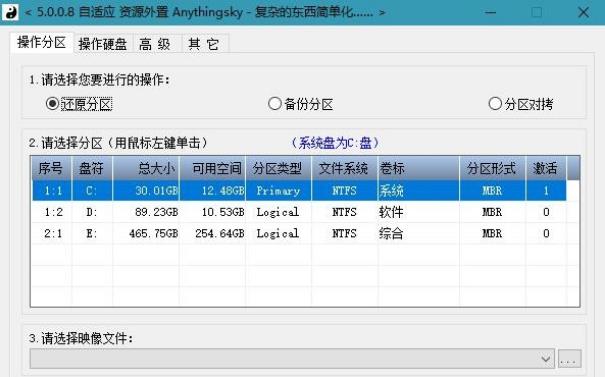Viewport: 605px width, 377px height.
Task: Click the 卷标 column header
Action: pyautogui.click(x=419, y=168)
